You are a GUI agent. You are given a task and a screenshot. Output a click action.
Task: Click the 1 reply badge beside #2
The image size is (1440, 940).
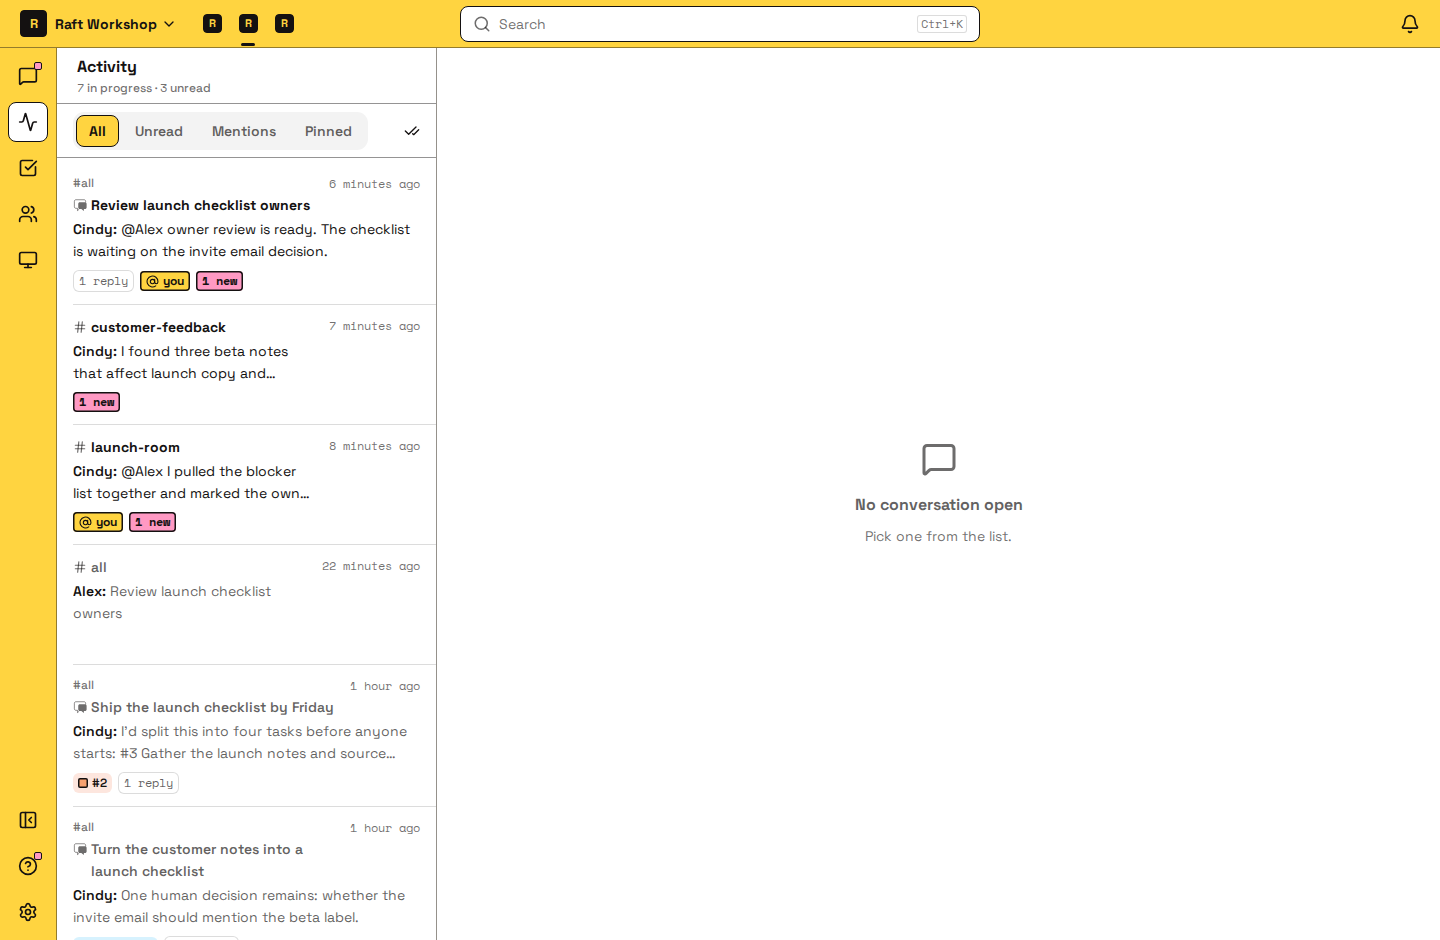coord(148,783)
